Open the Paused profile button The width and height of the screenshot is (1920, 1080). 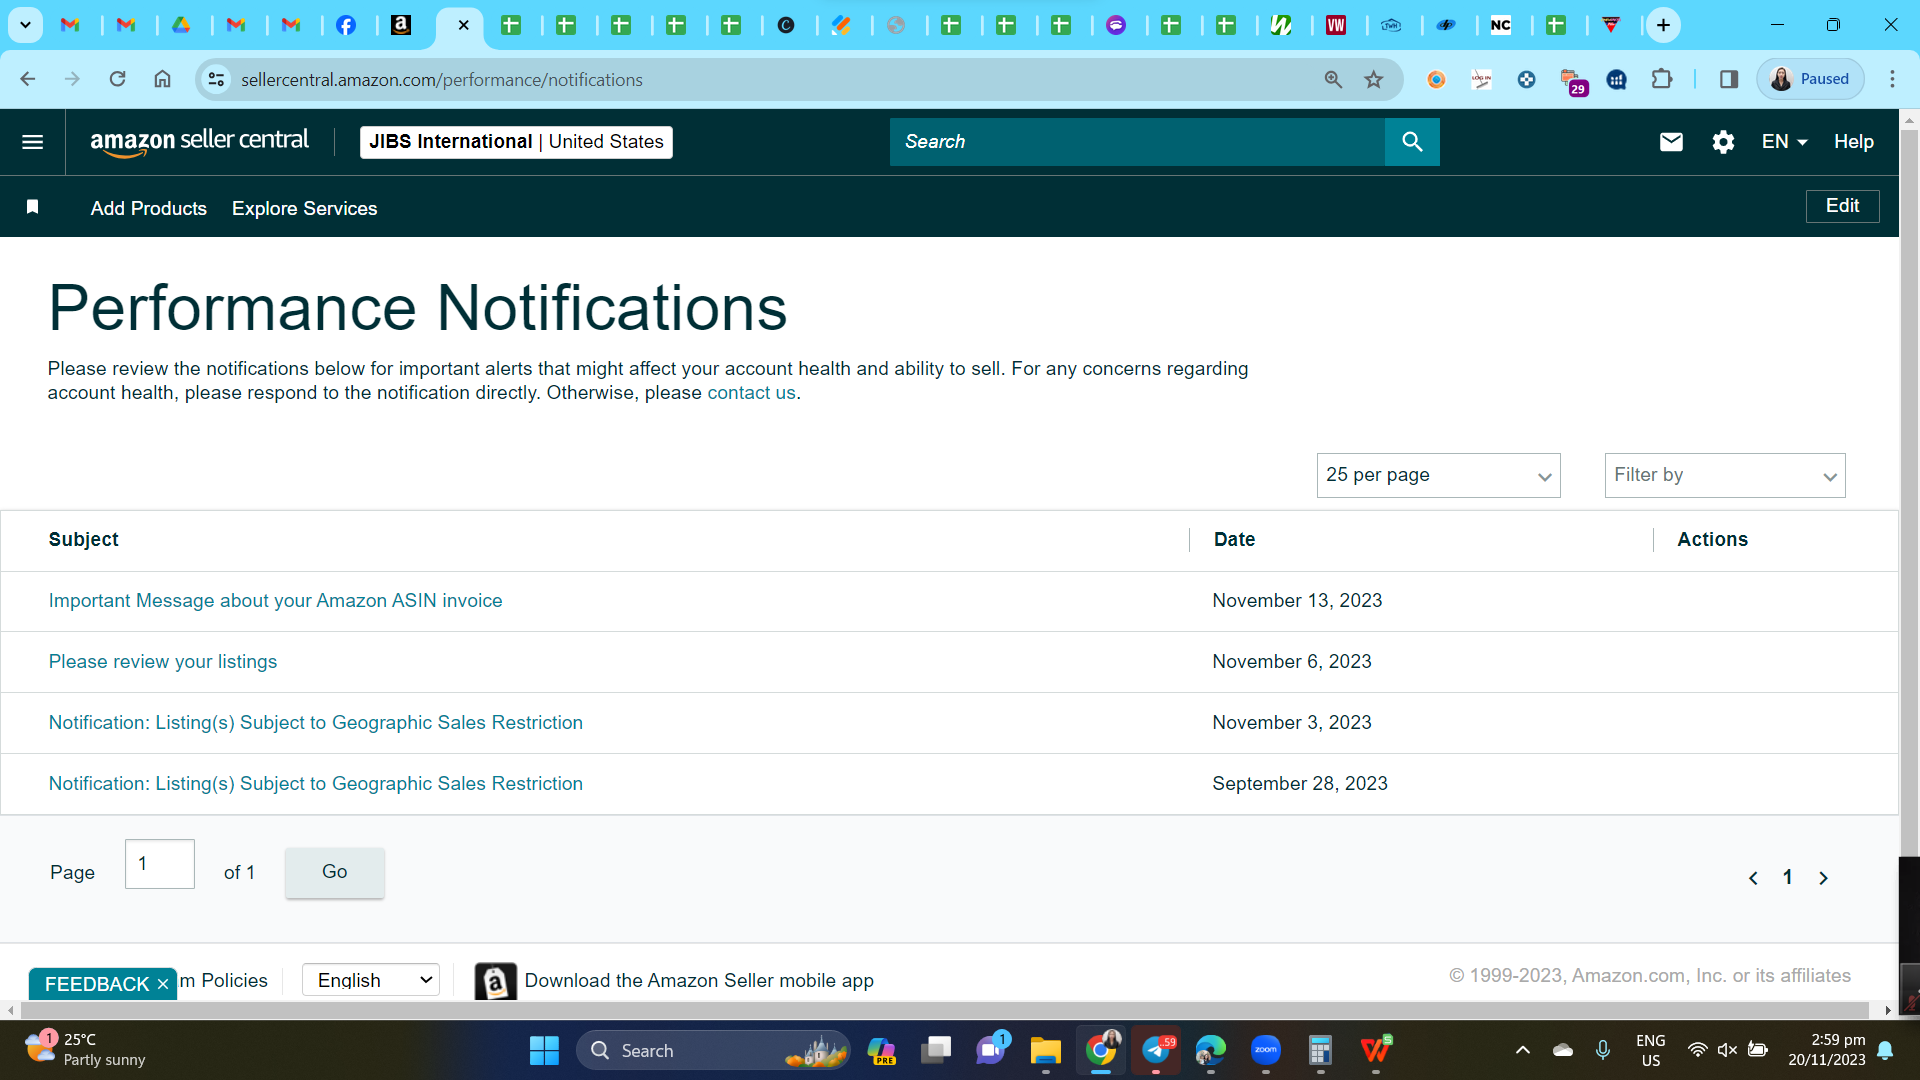tap(1810, 79)
